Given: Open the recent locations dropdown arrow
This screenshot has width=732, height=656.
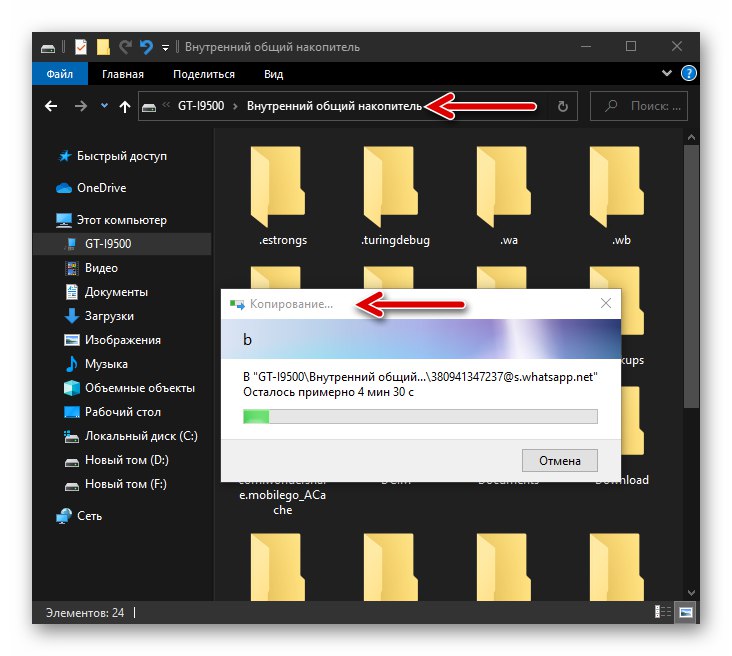Looking at the screenshot, I should click(105, 106).
